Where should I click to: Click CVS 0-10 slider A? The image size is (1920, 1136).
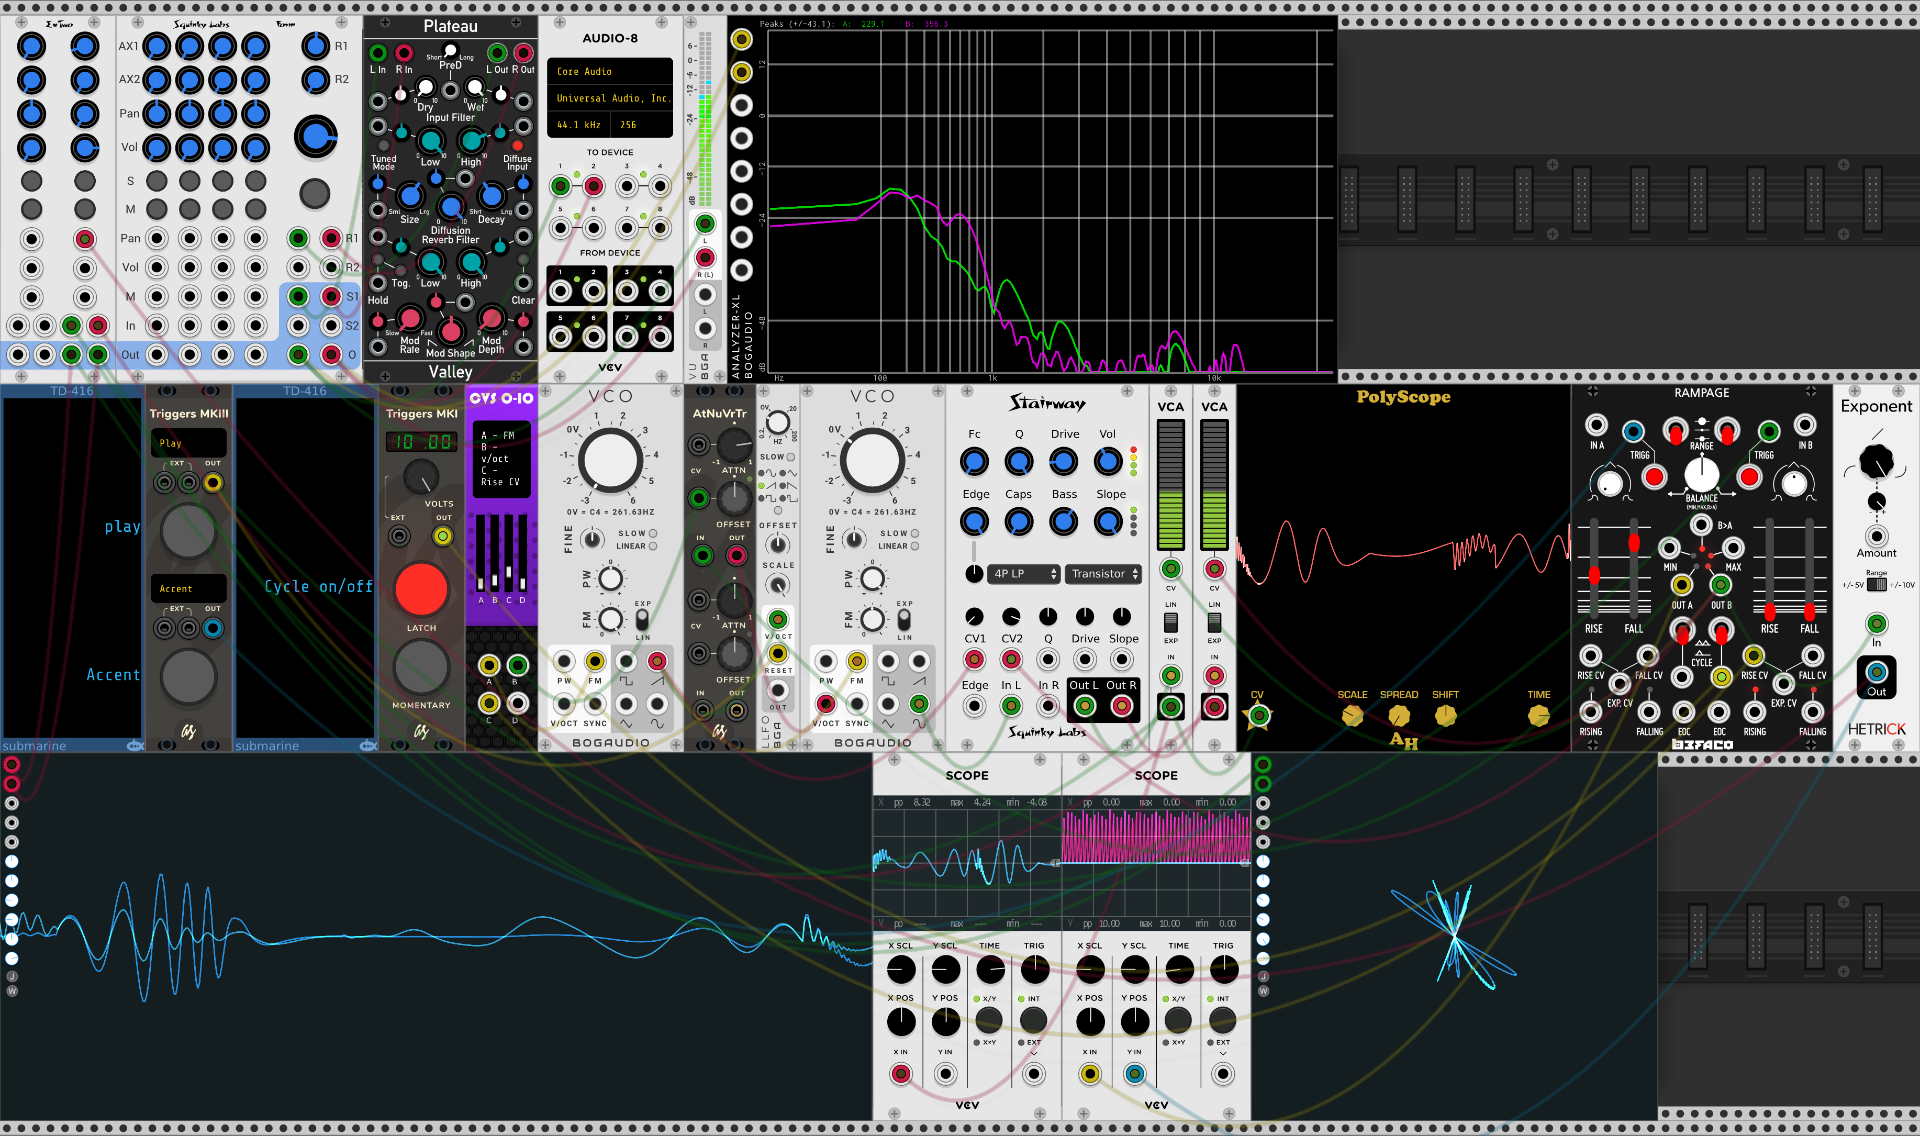click(x=481, y=552)
